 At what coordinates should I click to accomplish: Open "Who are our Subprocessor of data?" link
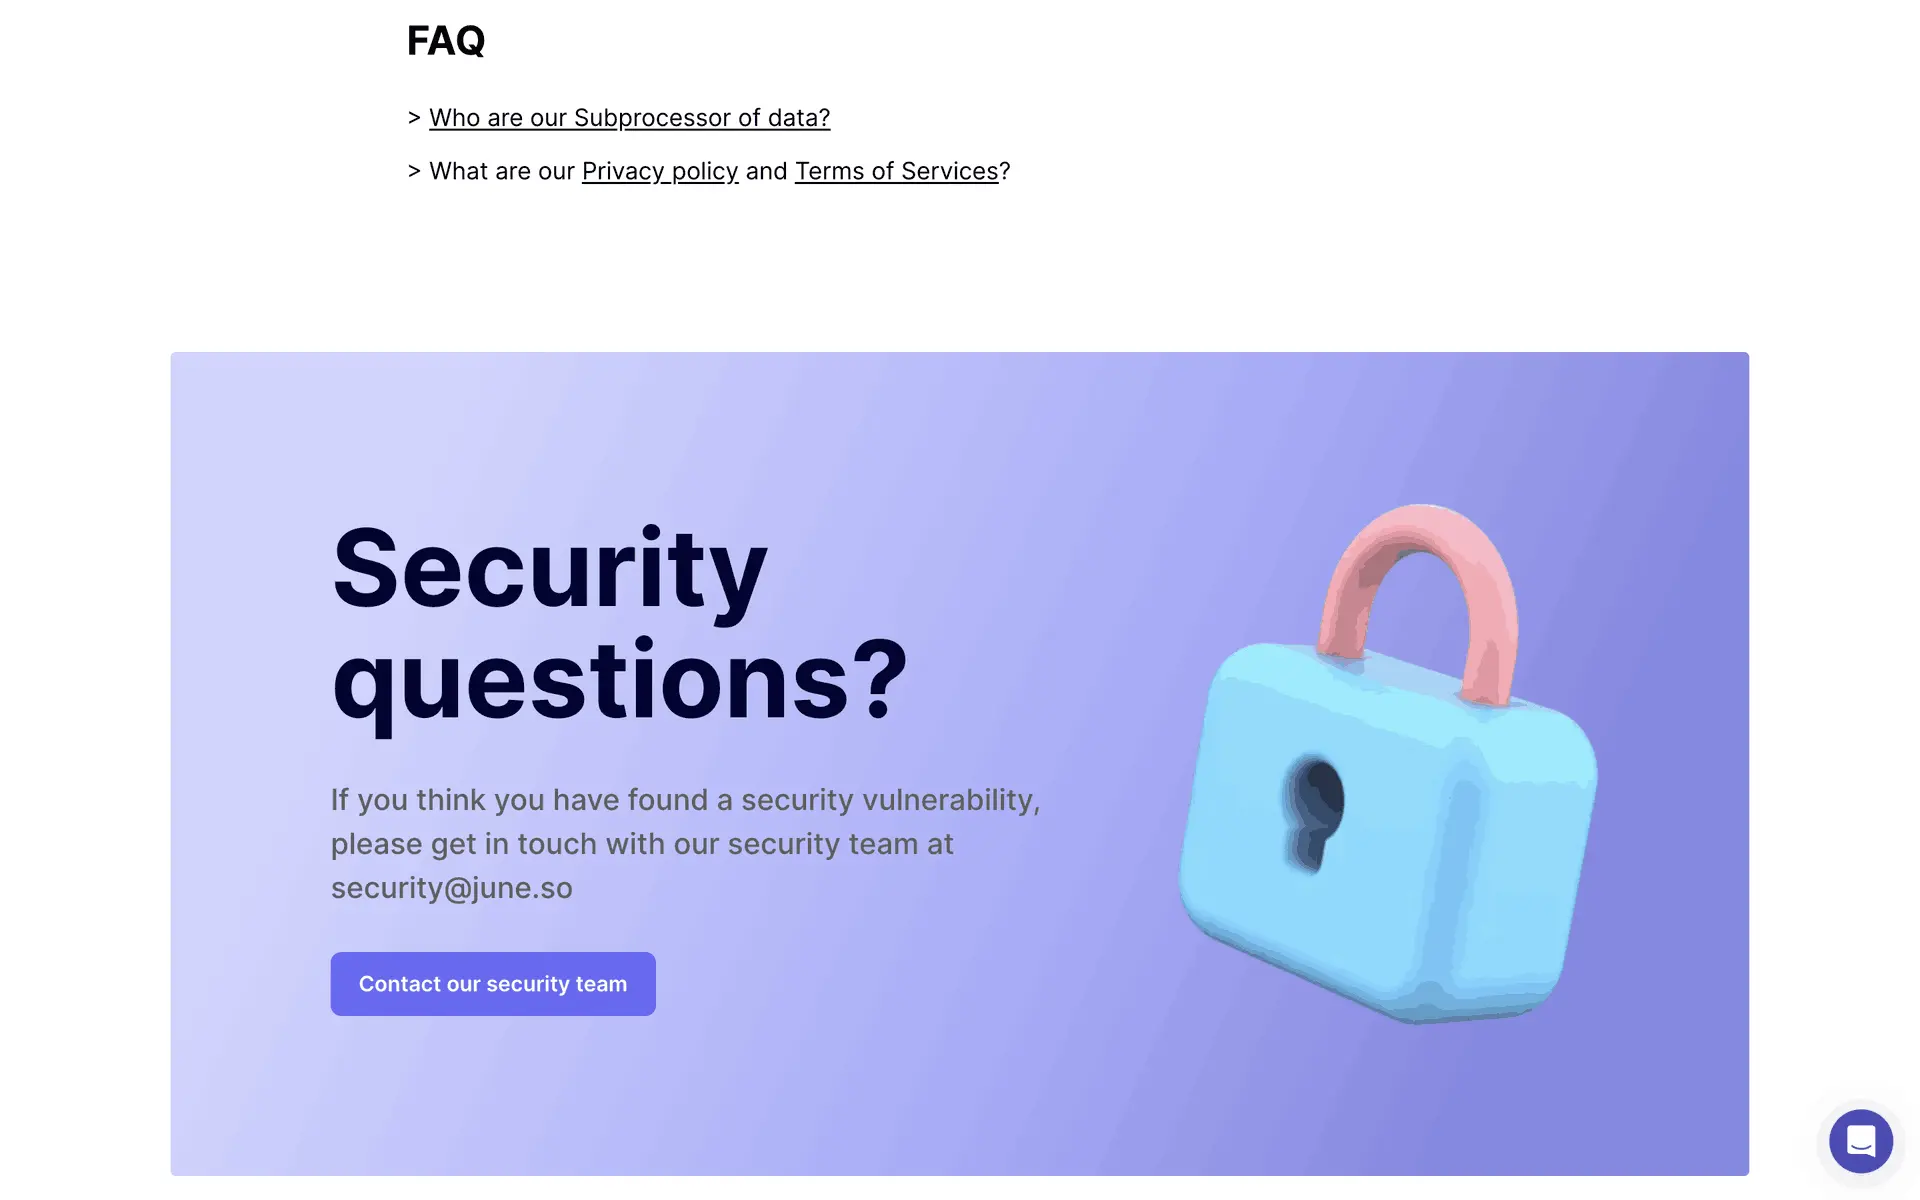tap(629, 118)
